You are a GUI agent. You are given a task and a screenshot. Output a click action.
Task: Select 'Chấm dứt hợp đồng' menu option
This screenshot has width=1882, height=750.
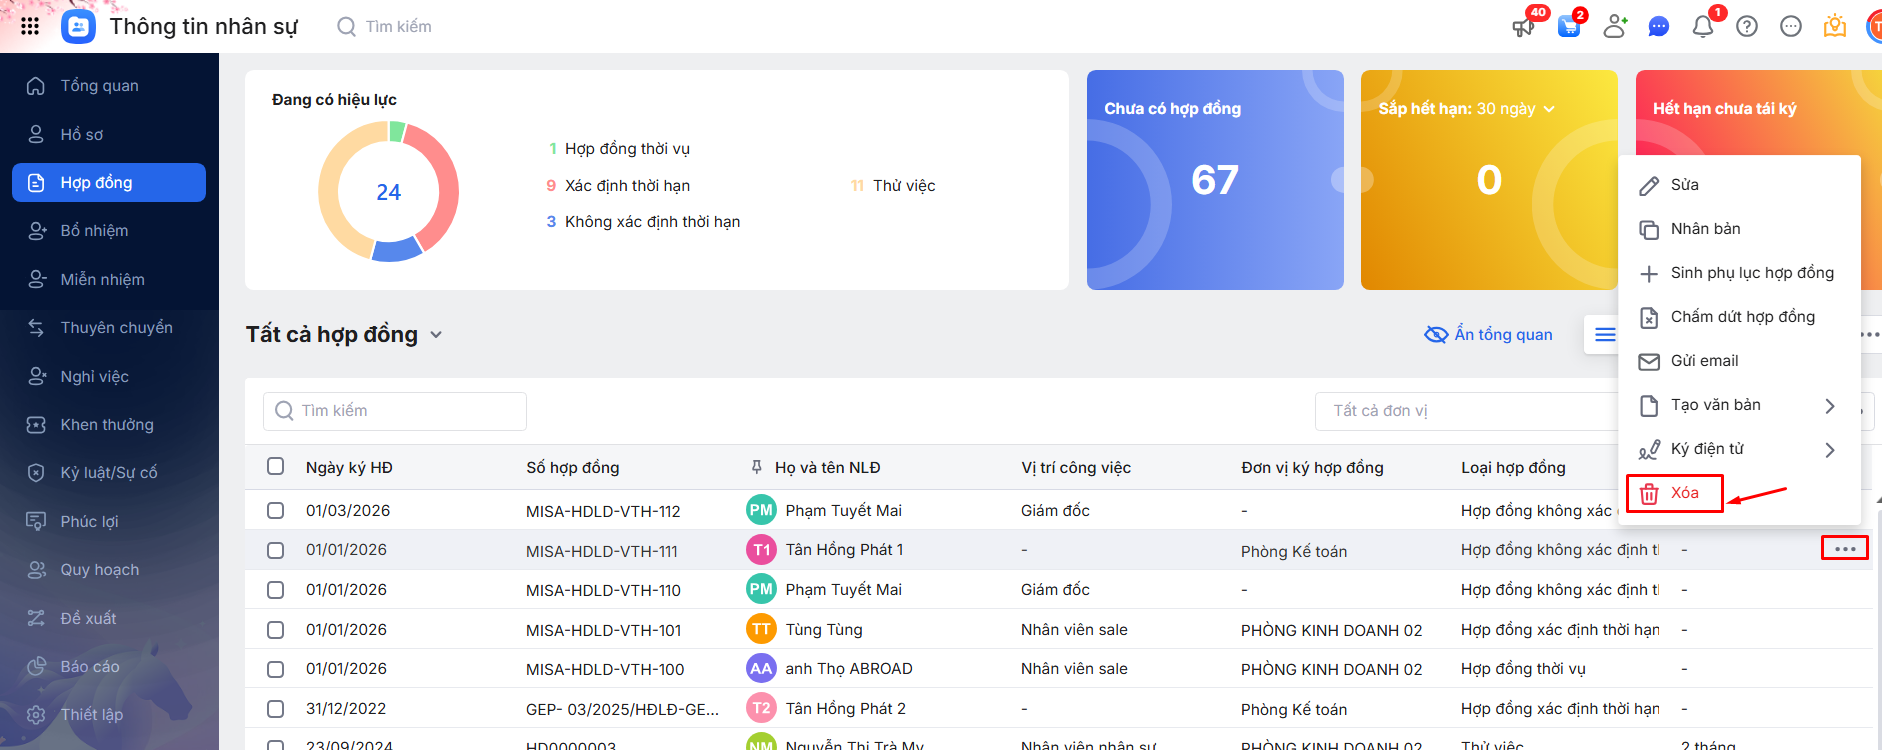1741,317
